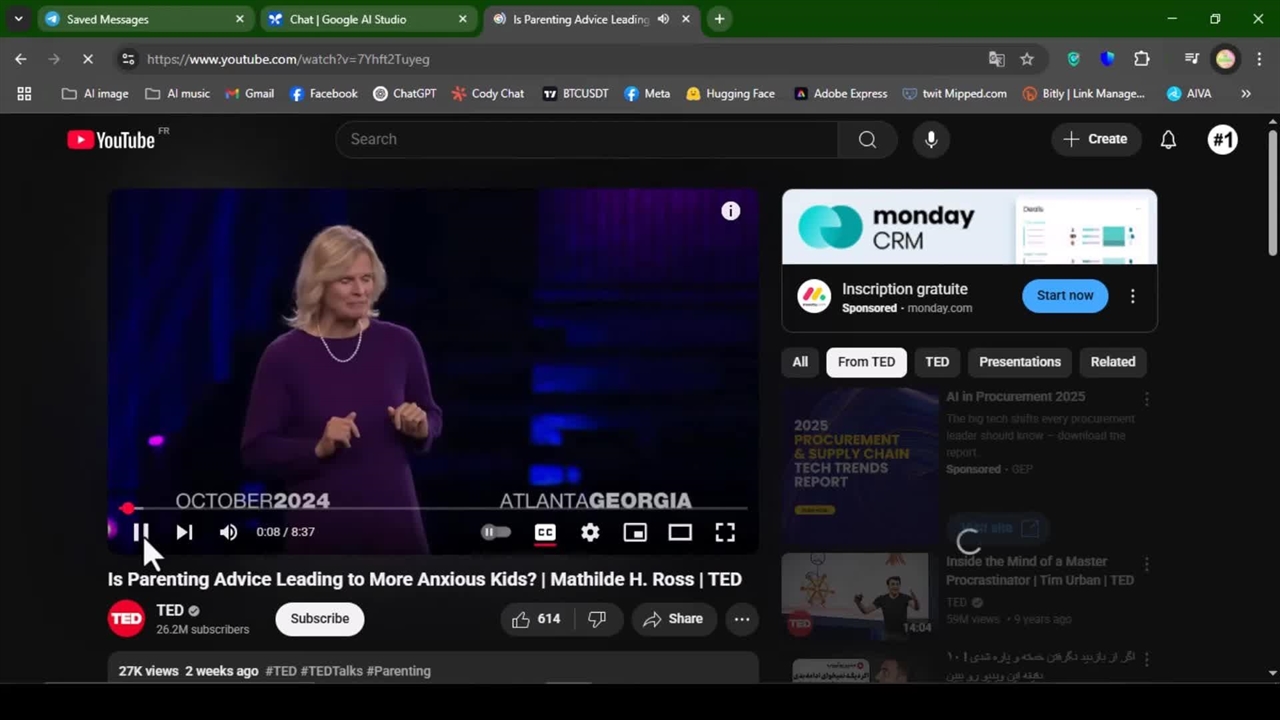Search with voice microphone
Screen dimensions: 1280x720
(x=931, y=139)
